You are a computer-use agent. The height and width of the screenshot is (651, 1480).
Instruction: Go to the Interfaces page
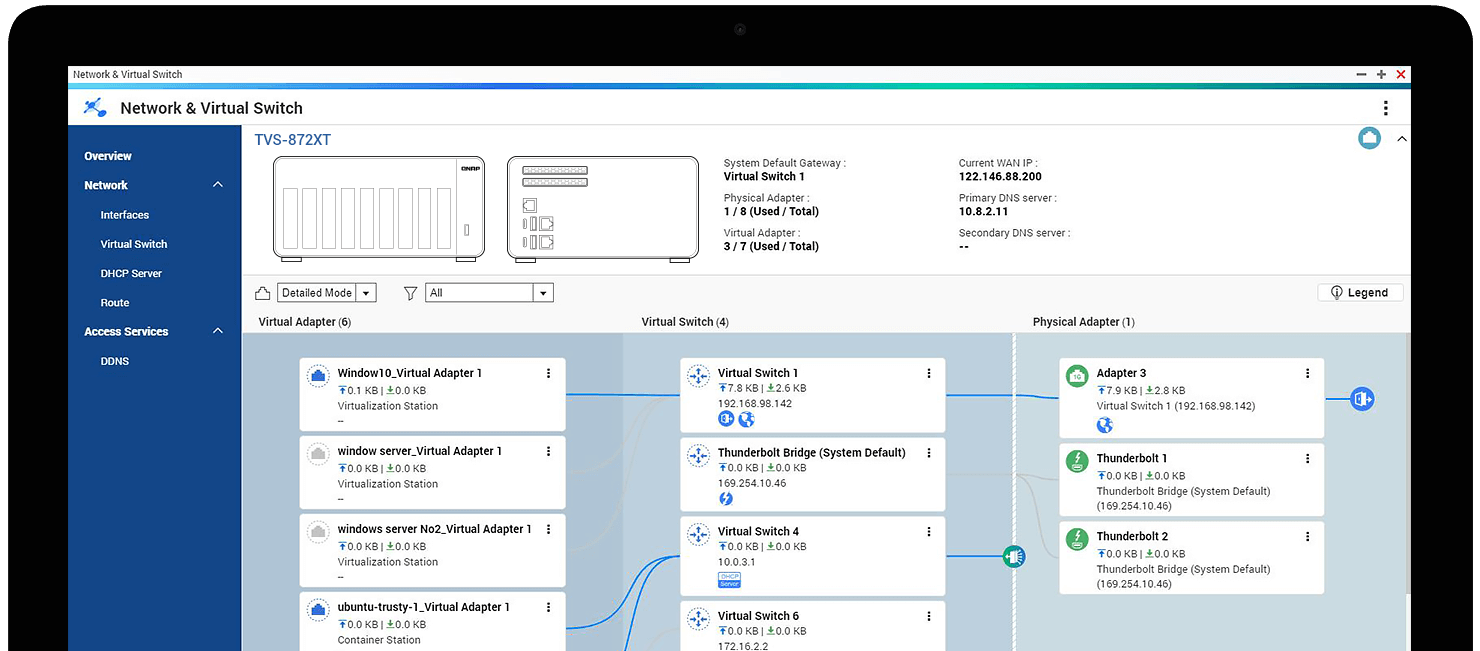point(124,215)
